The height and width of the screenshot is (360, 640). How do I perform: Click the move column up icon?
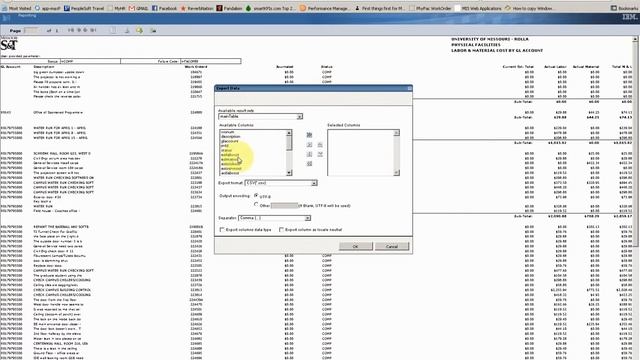click(320, 145)
